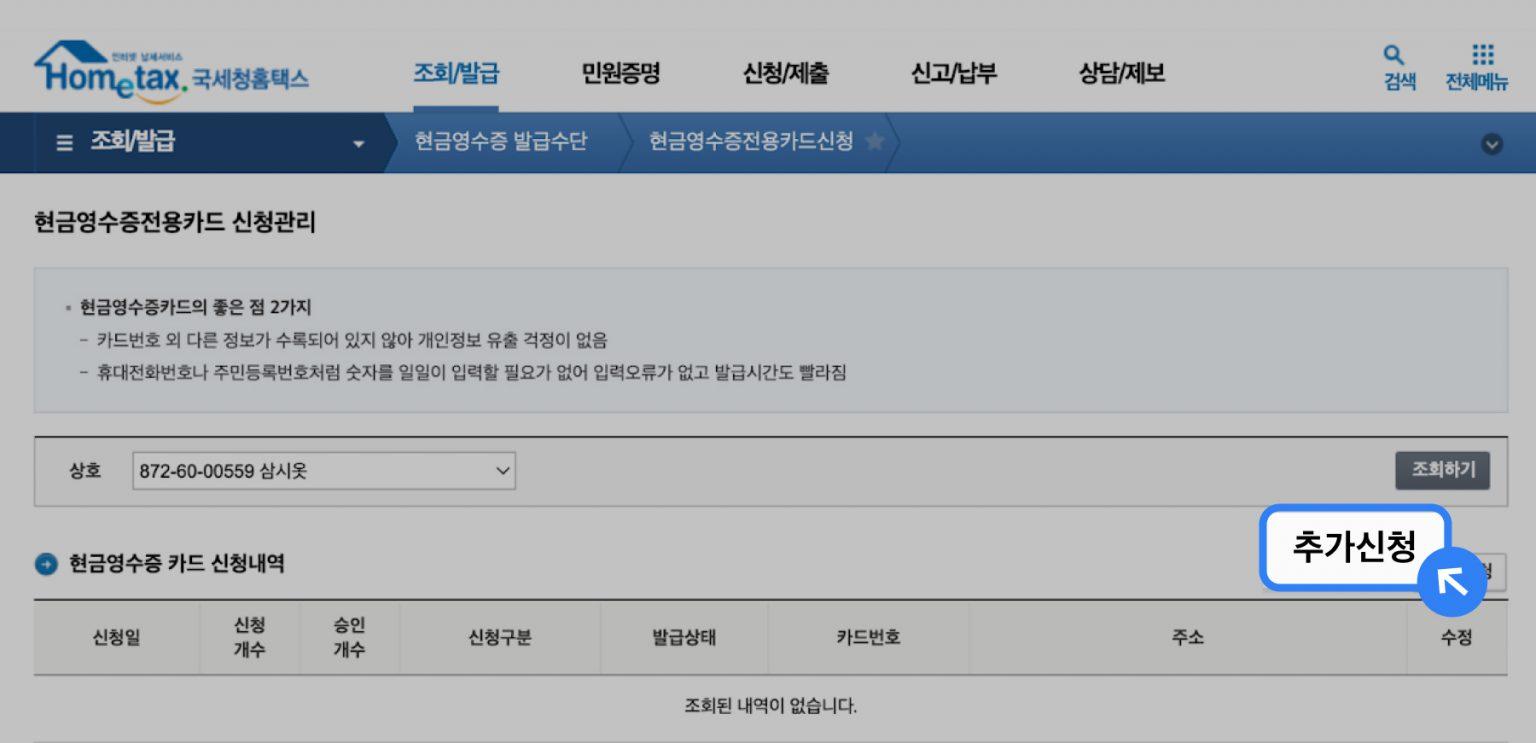Click the hamburger icon beside 조회/발급

click(x=64, y=143)
